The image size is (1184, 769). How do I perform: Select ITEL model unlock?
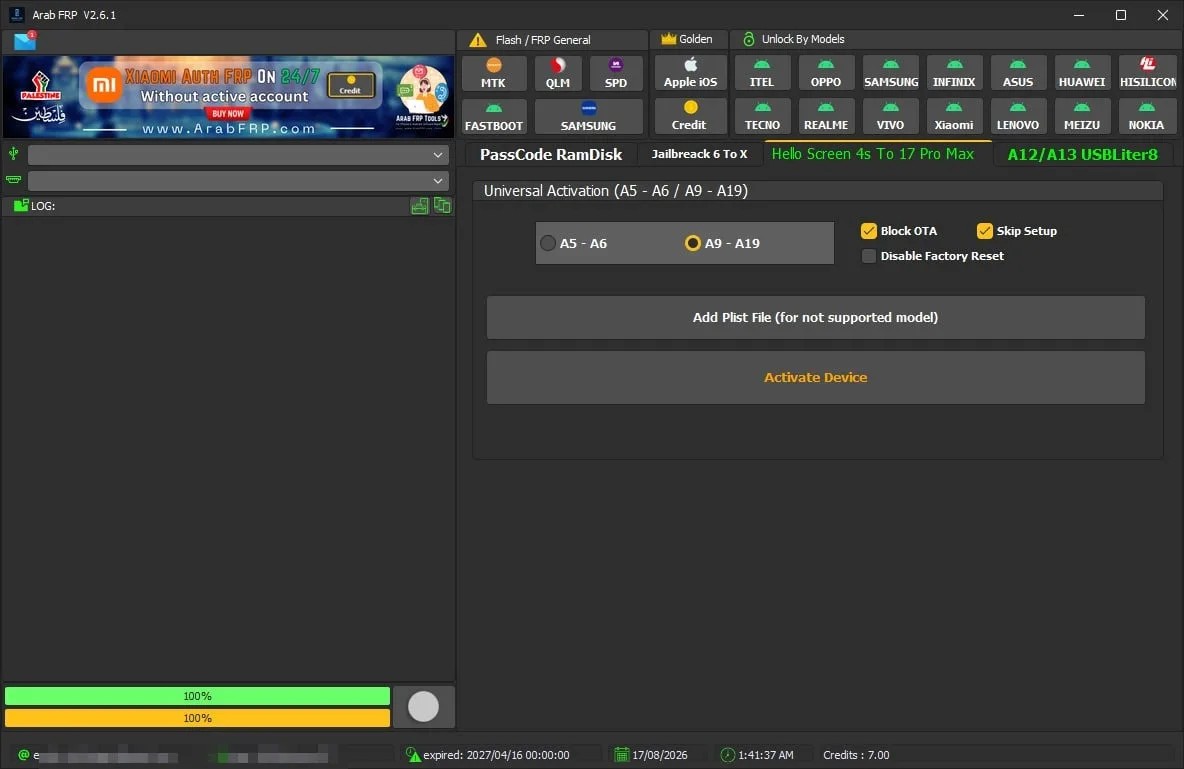[x=762, y=73]
